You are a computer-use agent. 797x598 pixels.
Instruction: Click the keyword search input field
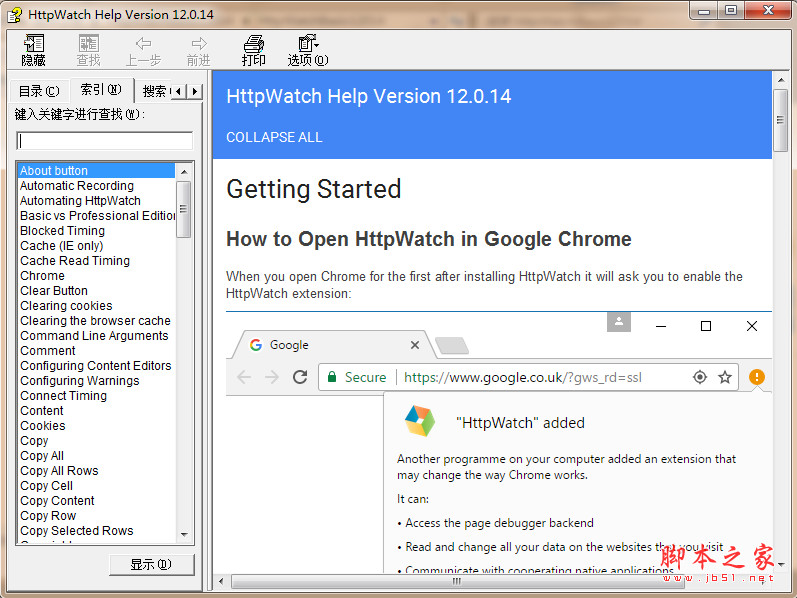click(105, 140)
